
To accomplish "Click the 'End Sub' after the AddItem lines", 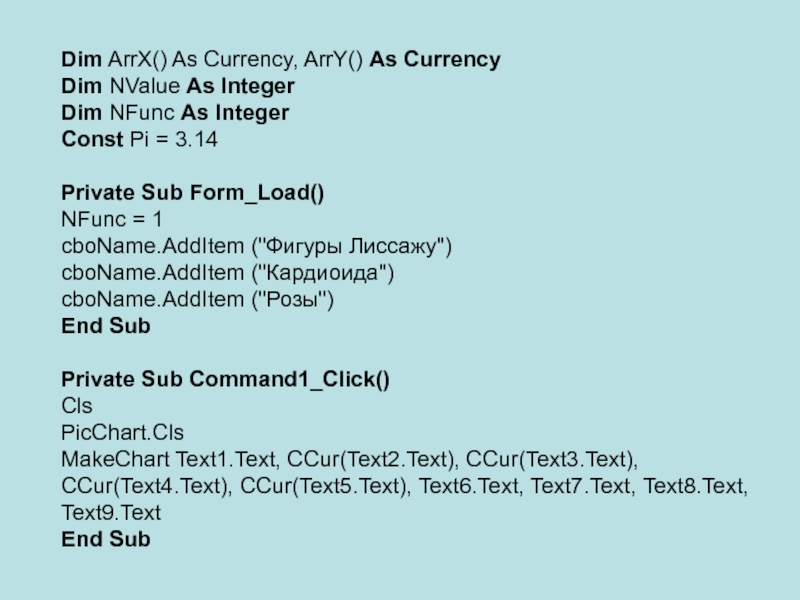I will coord(106,326).
